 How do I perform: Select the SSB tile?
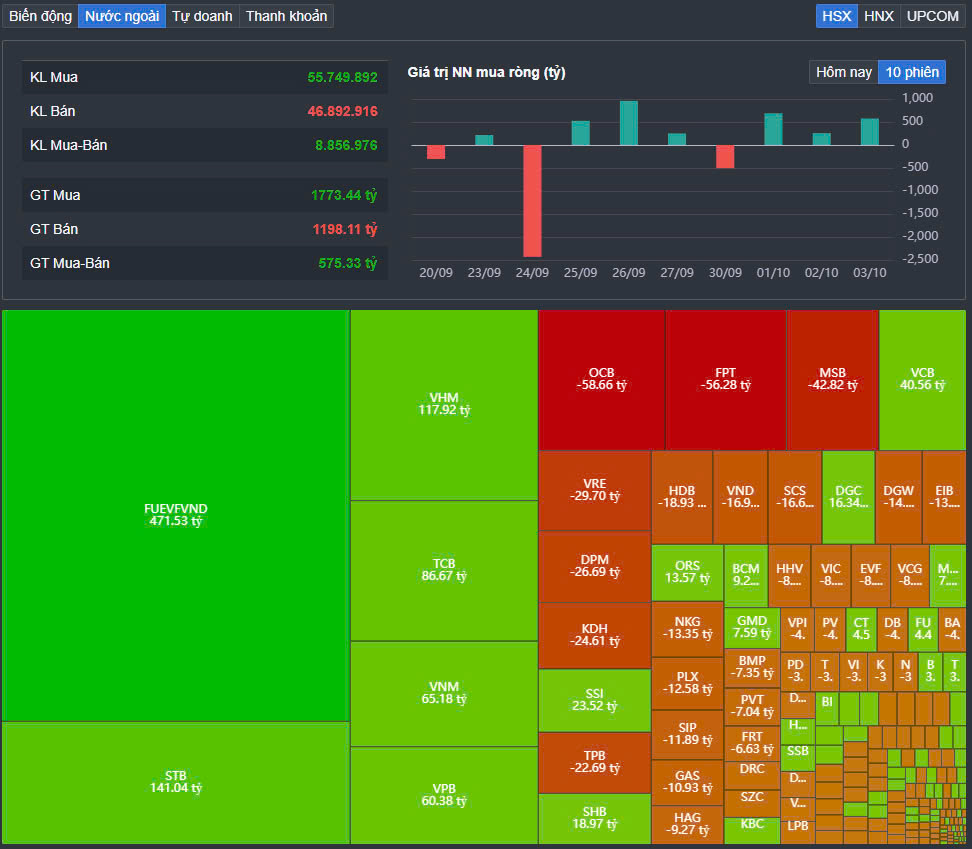pyautogui.click(x=797, y=757)
